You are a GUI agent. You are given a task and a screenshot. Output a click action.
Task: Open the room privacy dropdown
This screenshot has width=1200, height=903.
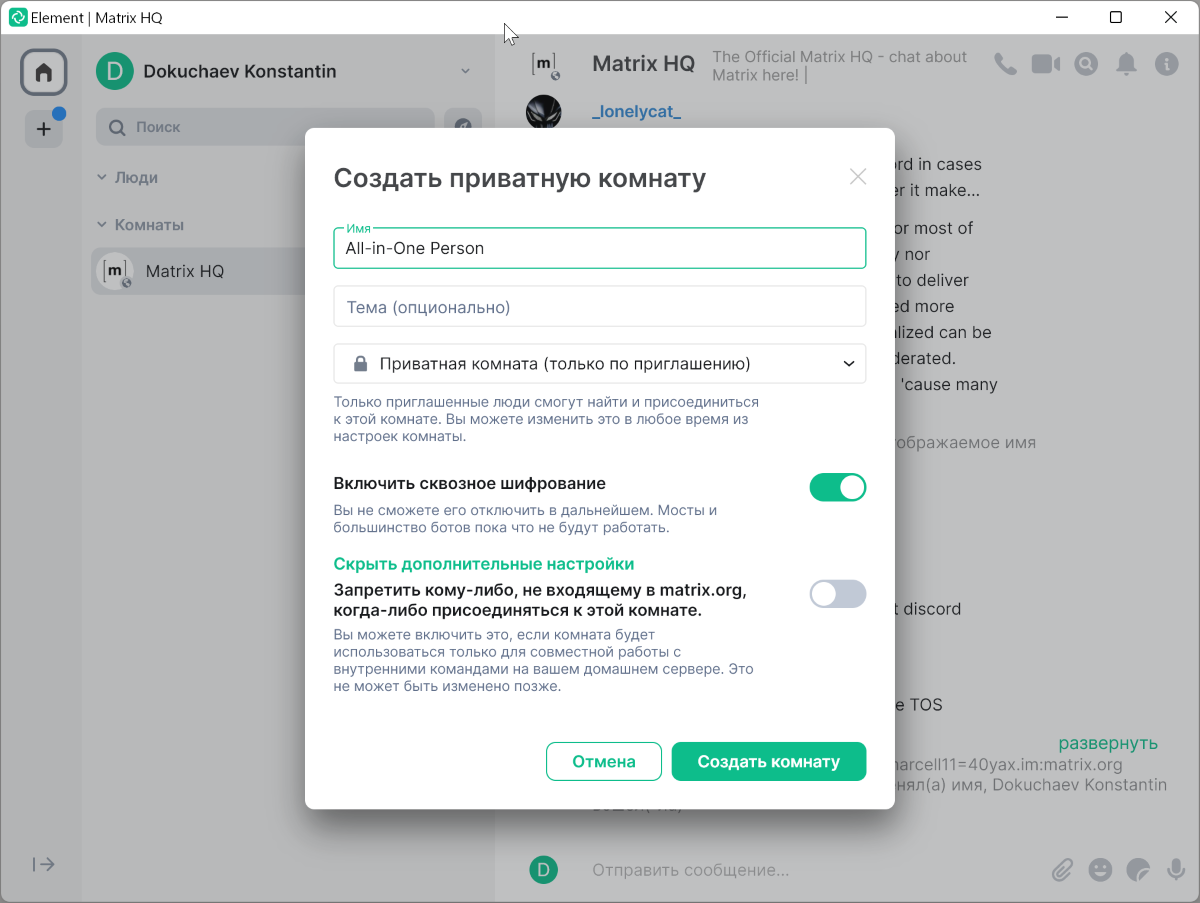tap(599, 364)
